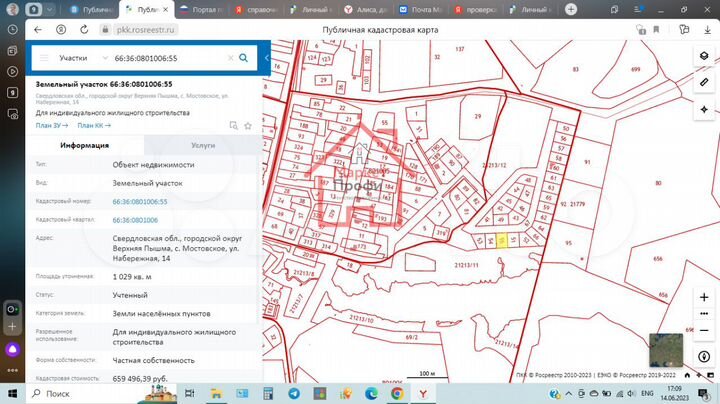Open the map layers panel
720x404 pixels.
pyautogui.click(x=703, y=54)
